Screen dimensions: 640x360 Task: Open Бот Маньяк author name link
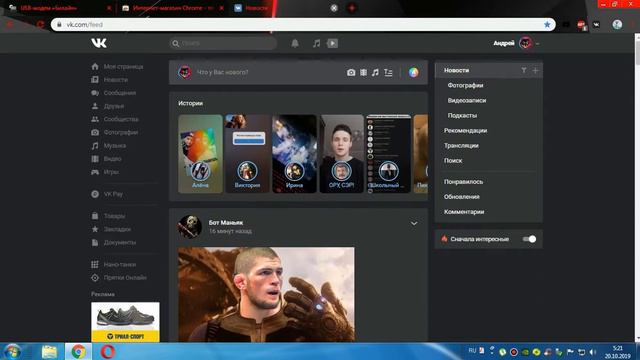pyautogui.click(x=226, y=222)
